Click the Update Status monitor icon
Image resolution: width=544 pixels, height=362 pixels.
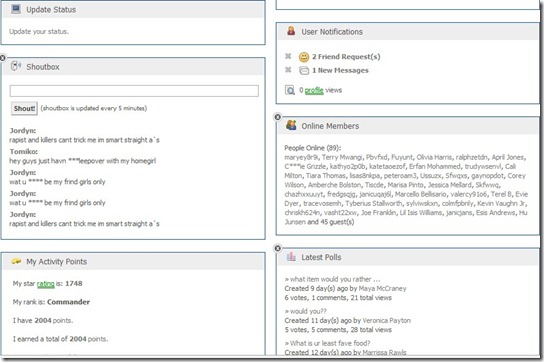(16, 9)
